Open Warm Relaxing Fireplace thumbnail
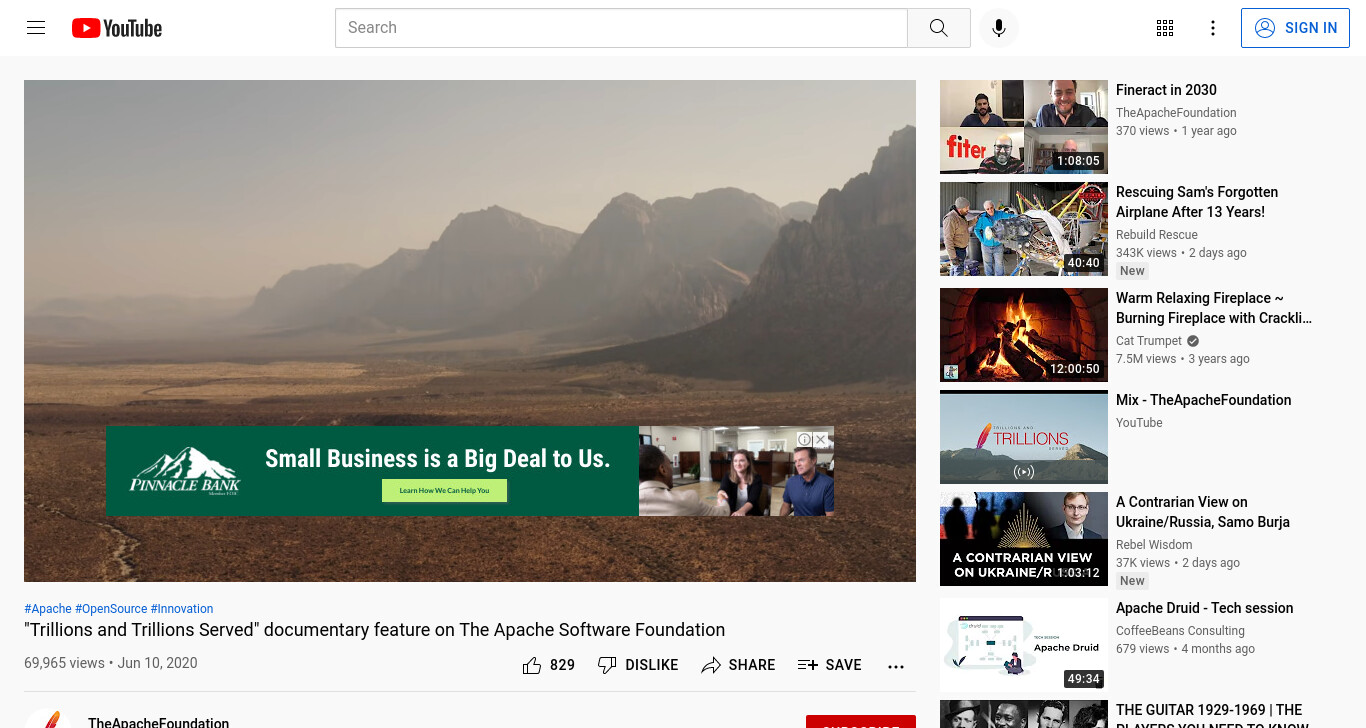1366x728 pixels. tap(1024, 335)
